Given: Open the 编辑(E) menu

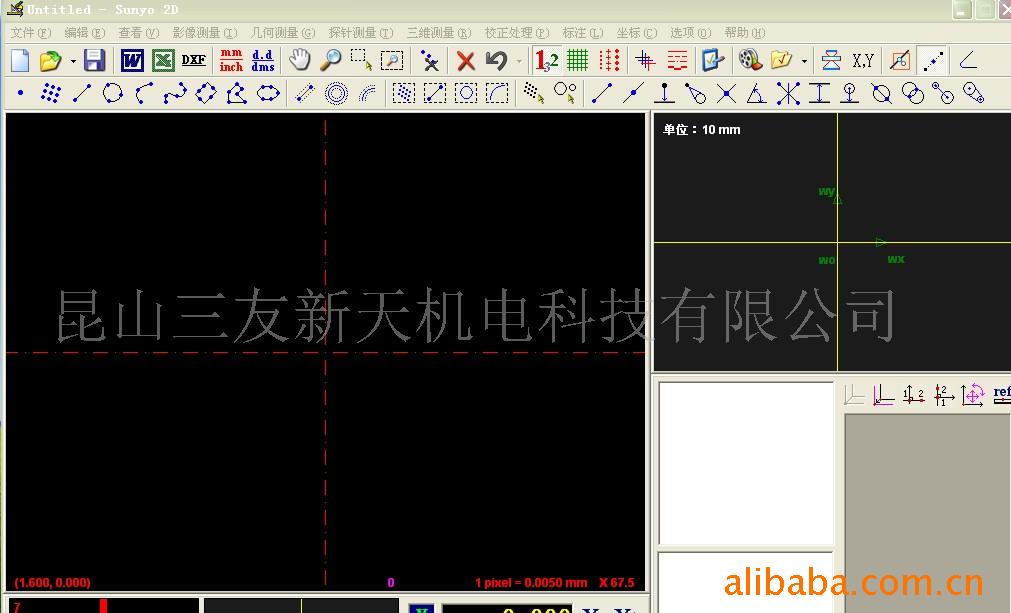Looking at the screenshot, I should 84,33.
